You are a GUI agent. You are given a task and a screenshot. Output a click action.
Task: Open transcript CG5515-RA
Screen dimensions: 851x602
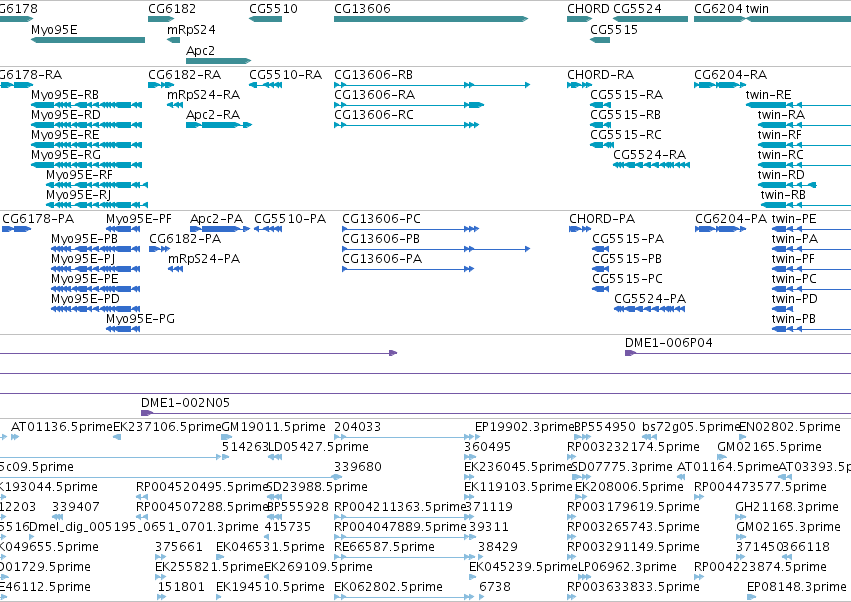coord(626,94)
